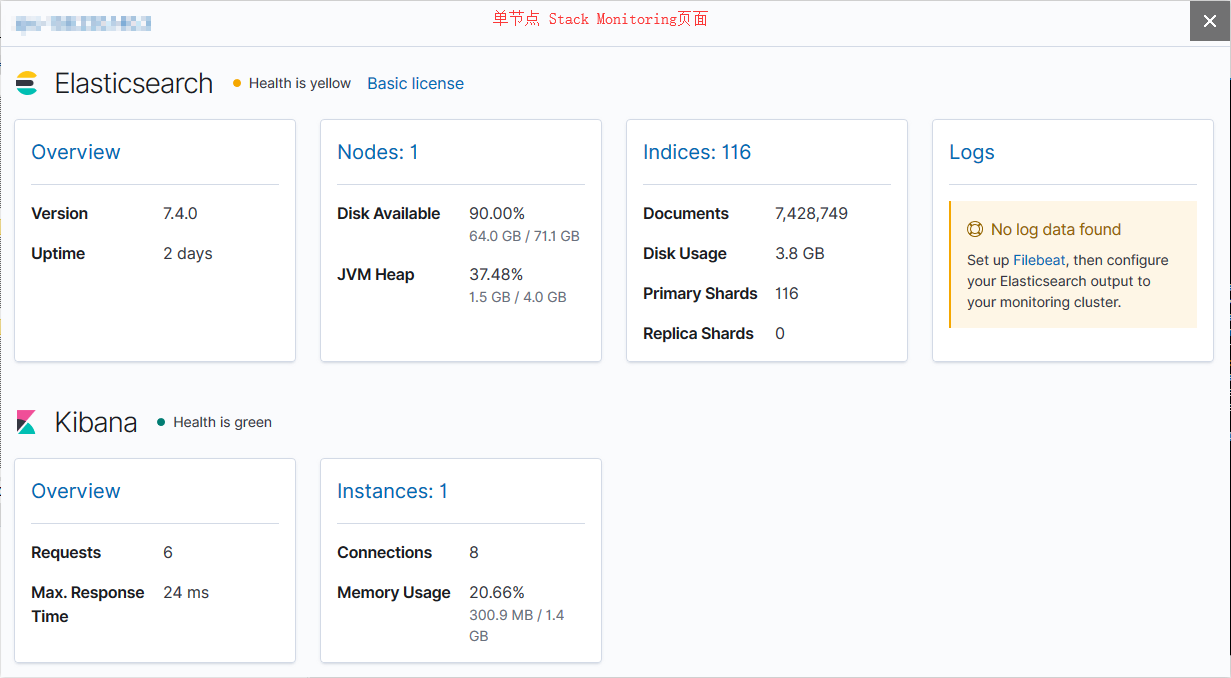Viewport: 1231px width, 678px height.
Task: Click the JVM Heap 37.48% value
Action: pos(495,274)
